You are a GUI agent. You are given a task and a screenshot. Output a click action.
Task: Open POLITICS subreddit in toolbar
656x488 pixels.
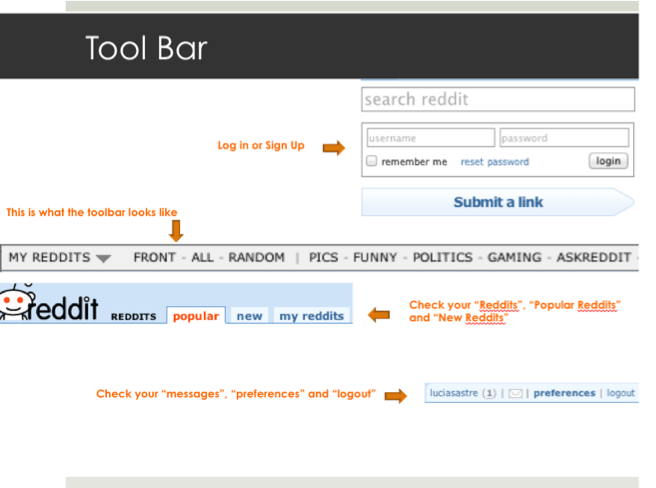[443, 257]
